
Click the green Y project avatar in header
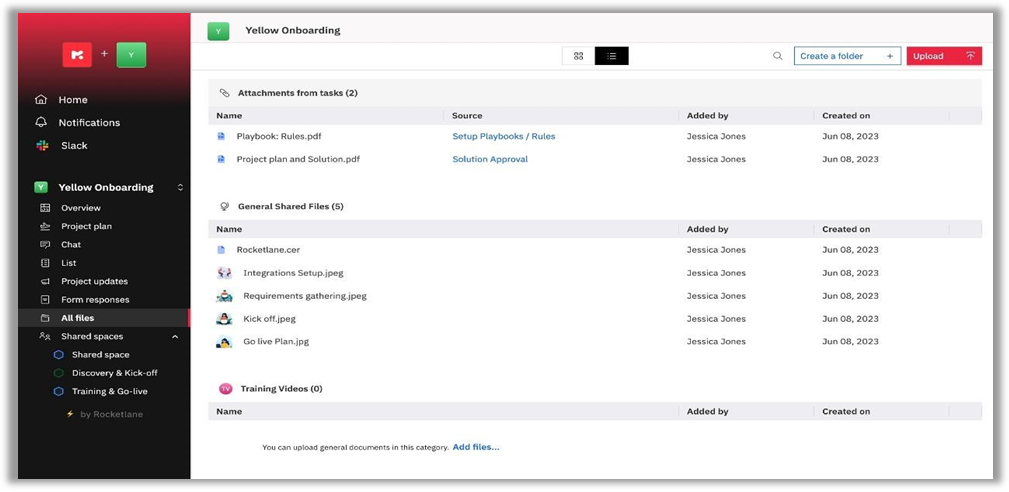[218, 31]
